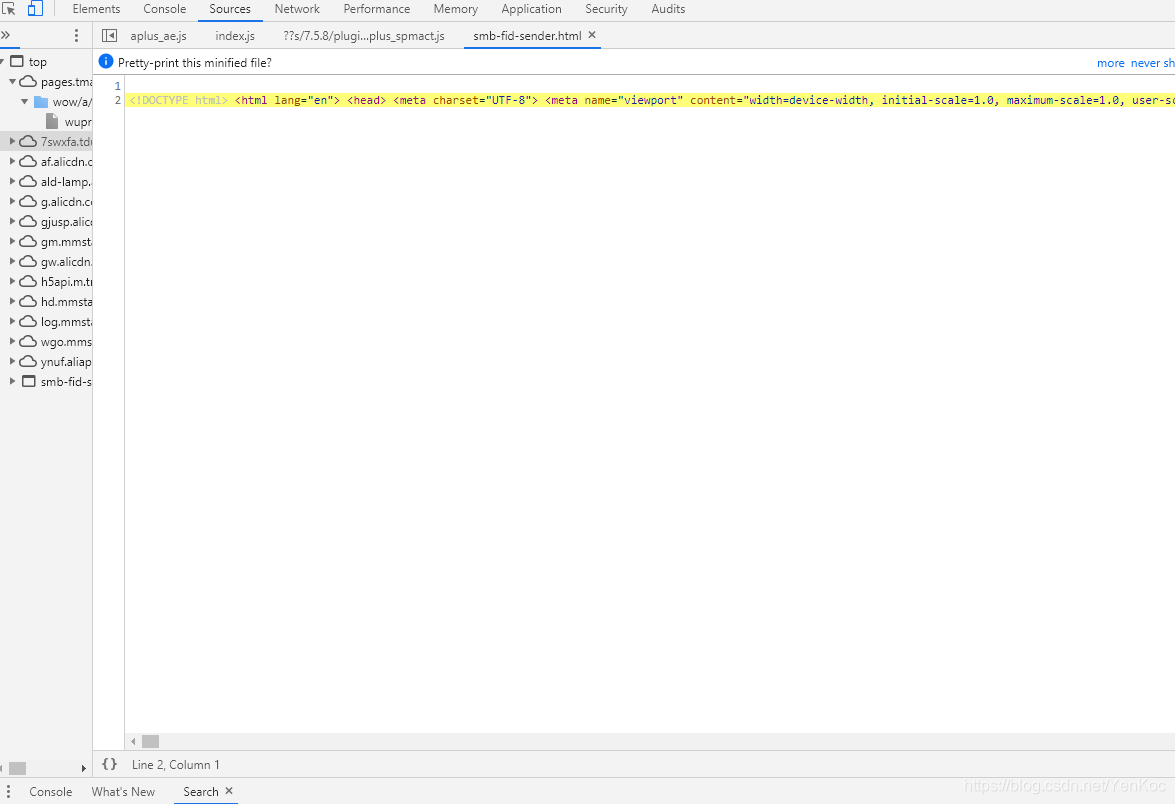Click the navigator horizontal scrollbar thumb
Screen dimensions: 1175x804
[17, 768]
